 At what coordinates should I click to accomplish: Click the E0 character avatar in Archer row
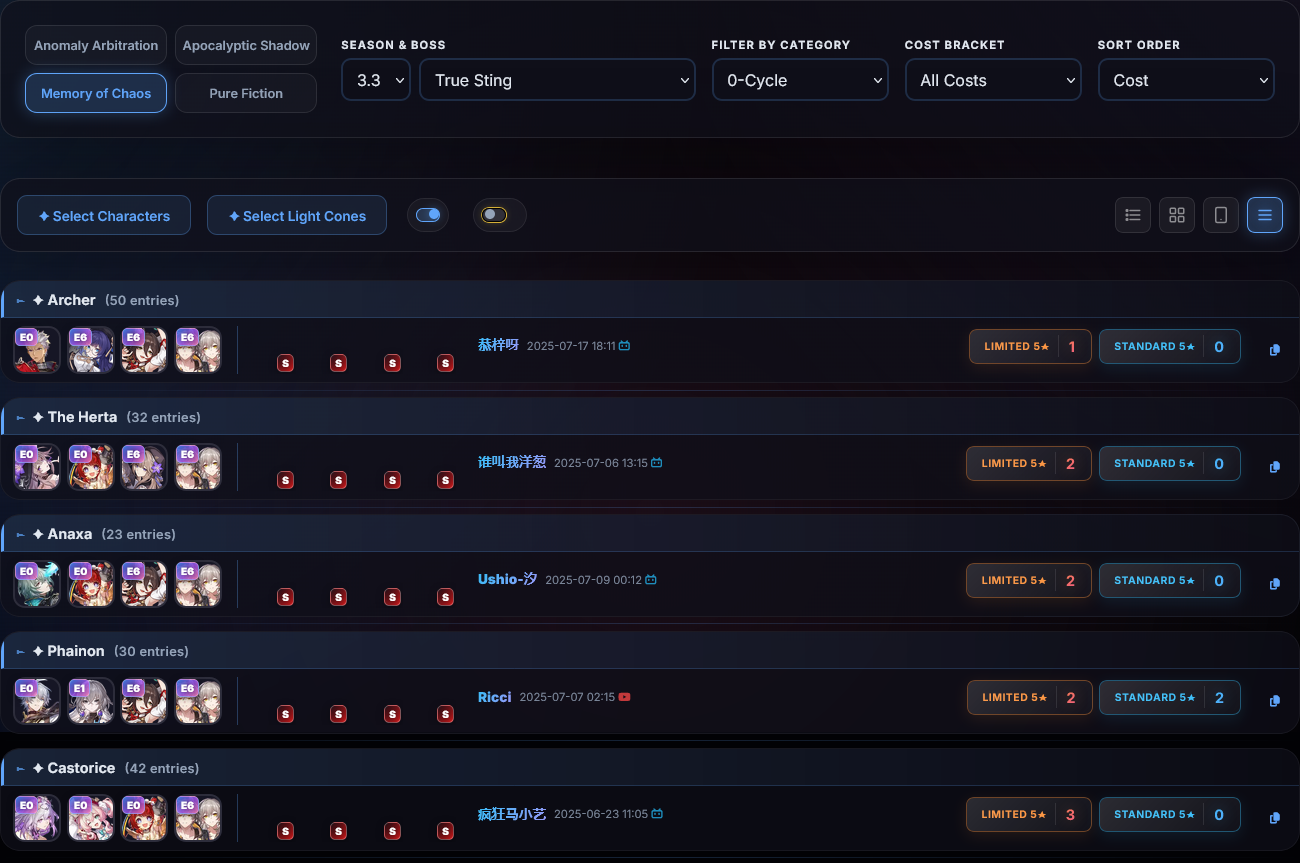click(37, 350)
